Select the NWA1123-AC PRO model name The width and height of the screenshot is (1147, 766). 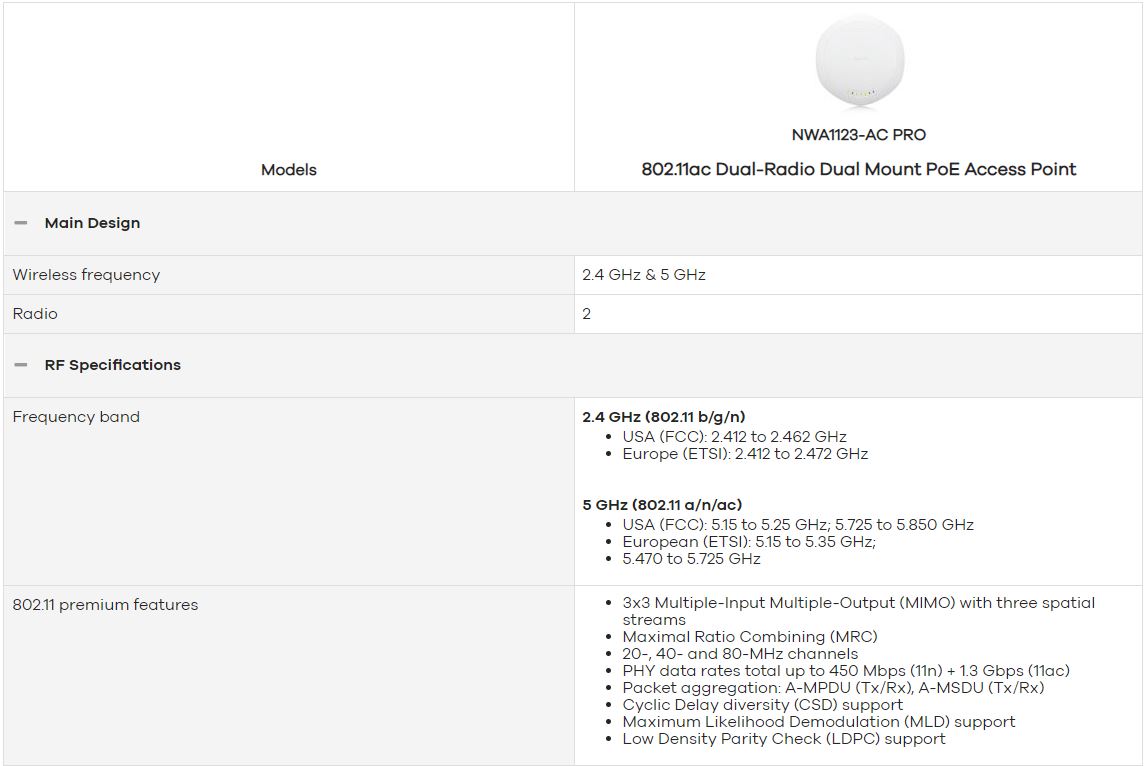click(859, 135)
